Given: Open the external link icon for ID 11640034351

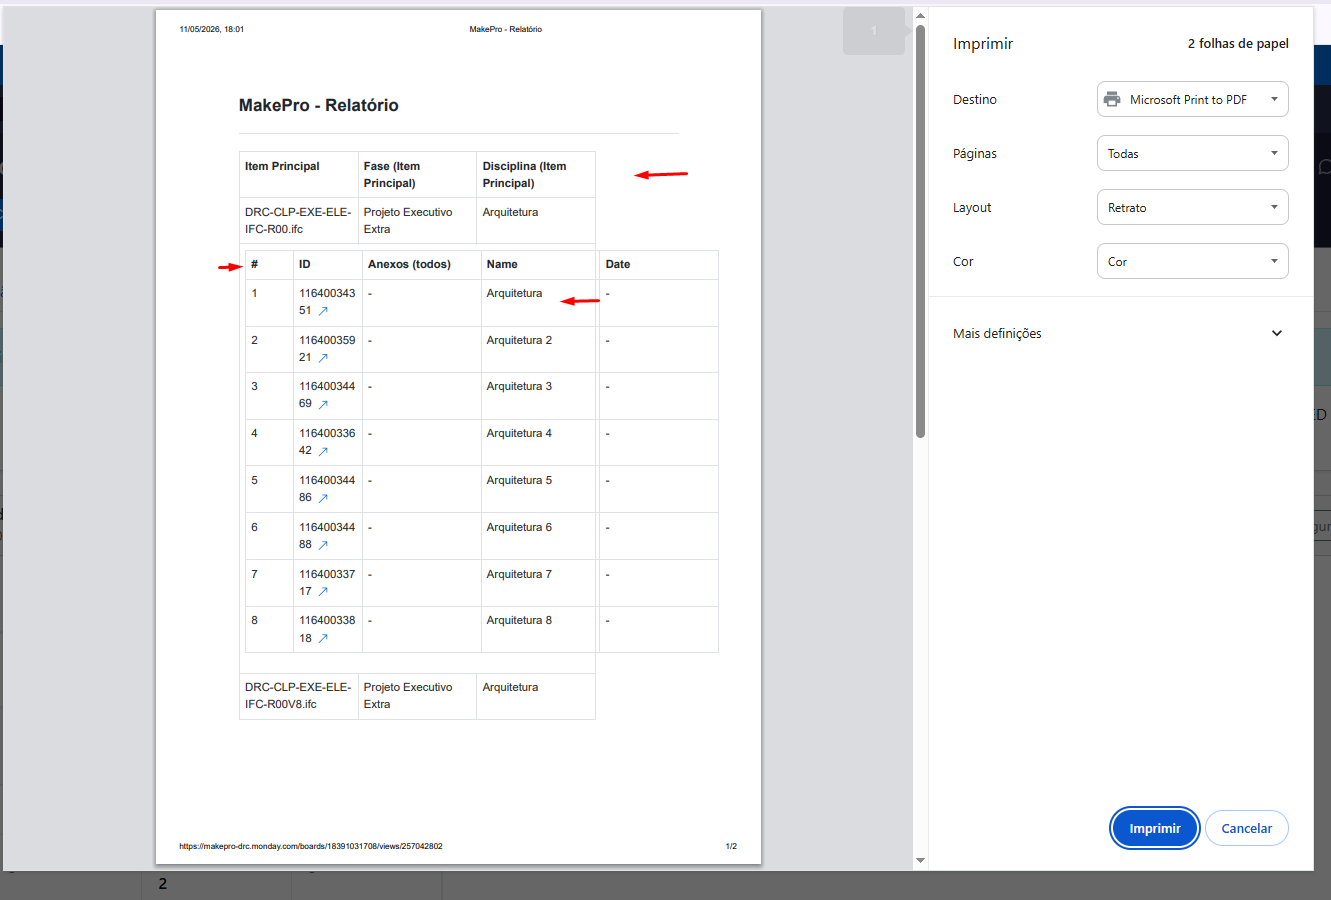Looking at the screenshot, I should pyautogui.click(x=323, y=311).
